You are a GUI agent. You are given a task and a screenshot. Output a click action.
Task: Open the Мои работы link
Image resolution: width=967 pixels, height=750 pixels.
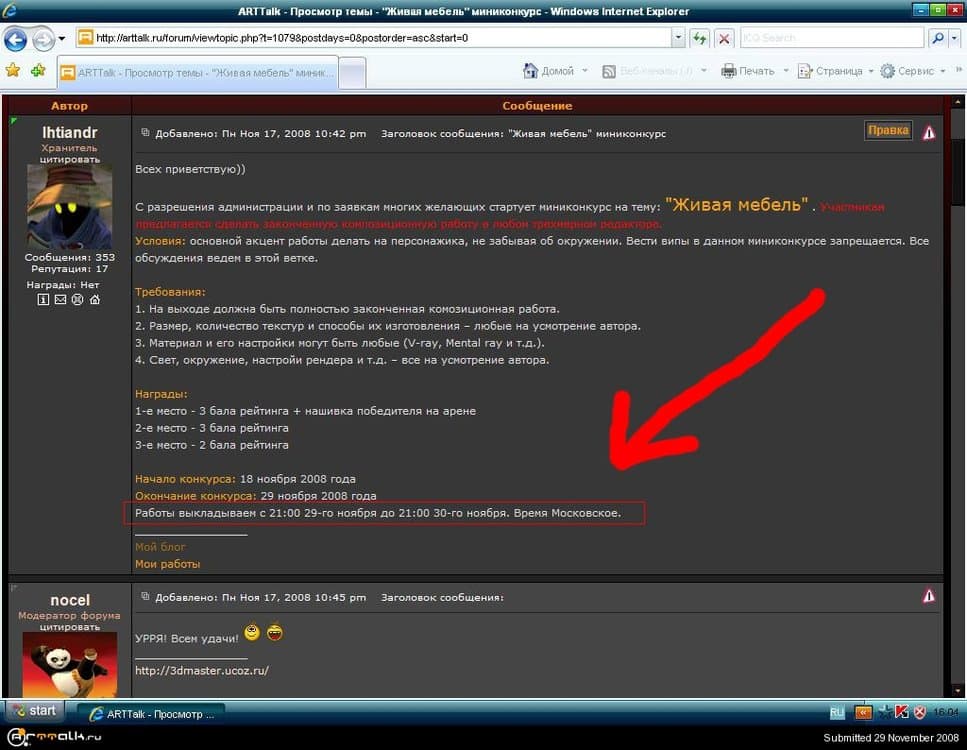tap(167, 564)
